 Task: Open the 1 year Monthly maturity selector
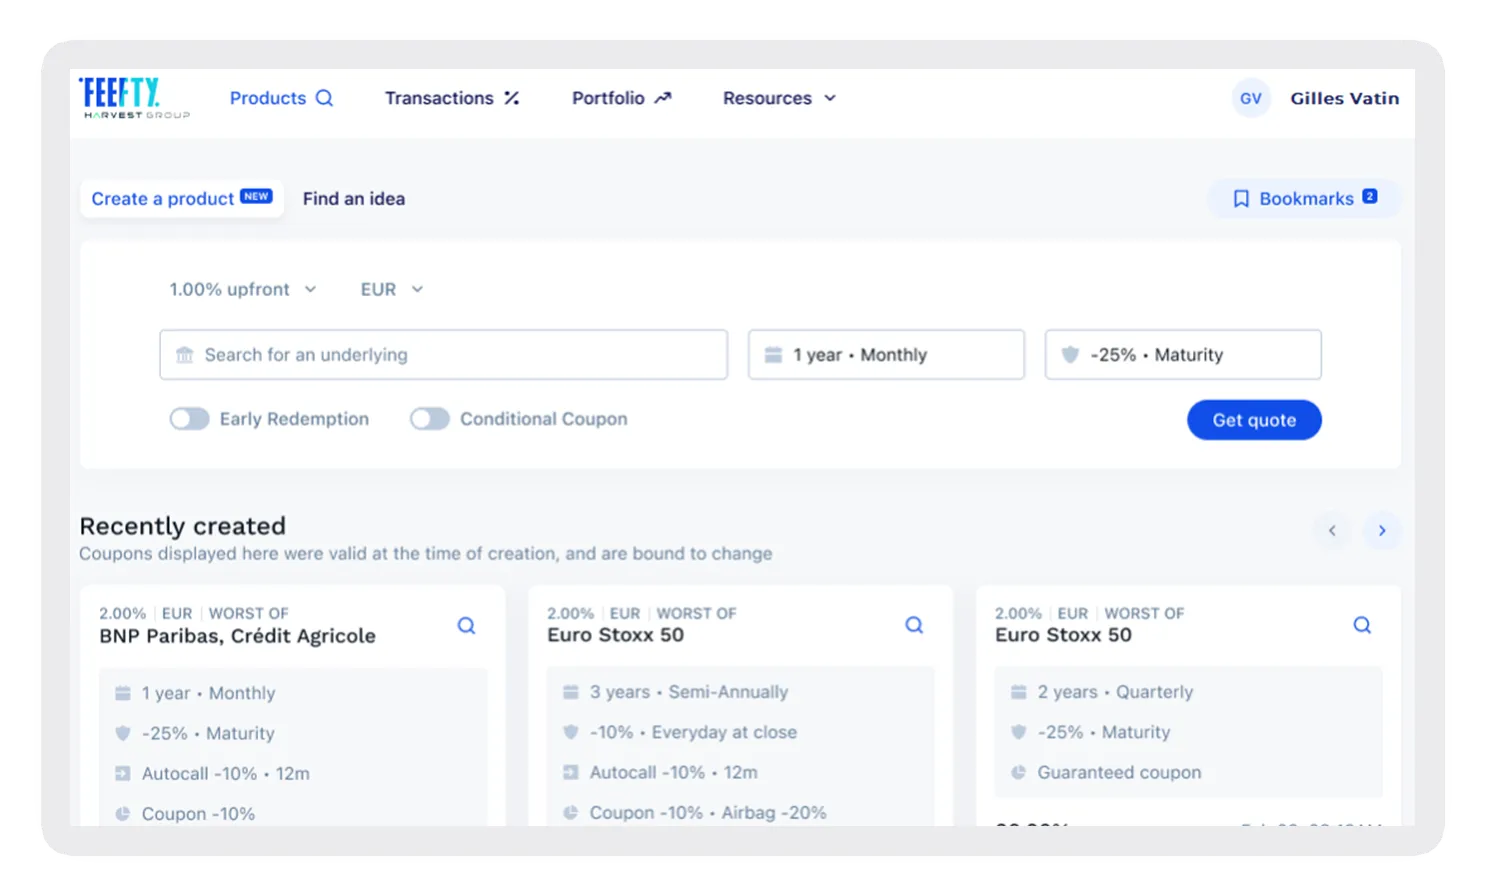pyautogui.click(x=886, y=355)
